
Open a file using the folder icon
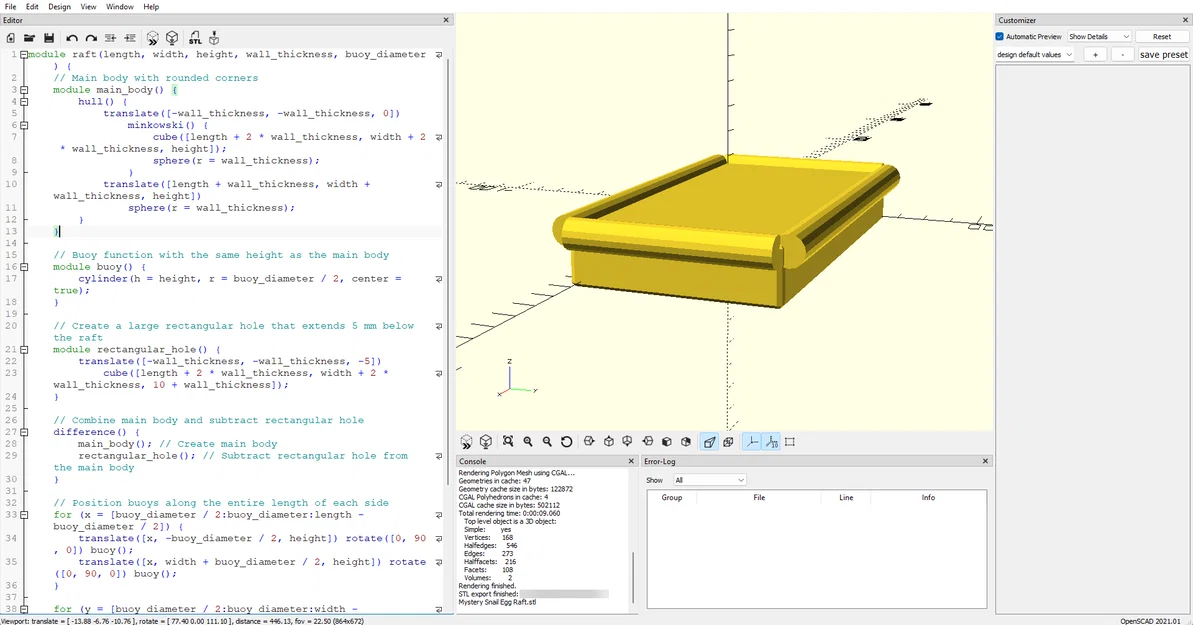coord(29,38)
